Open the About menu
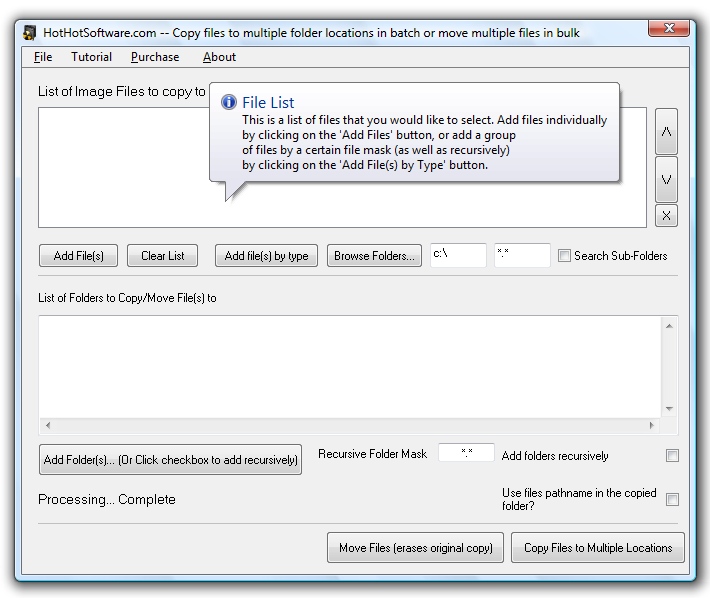The image size is (710, 598). 219,57
